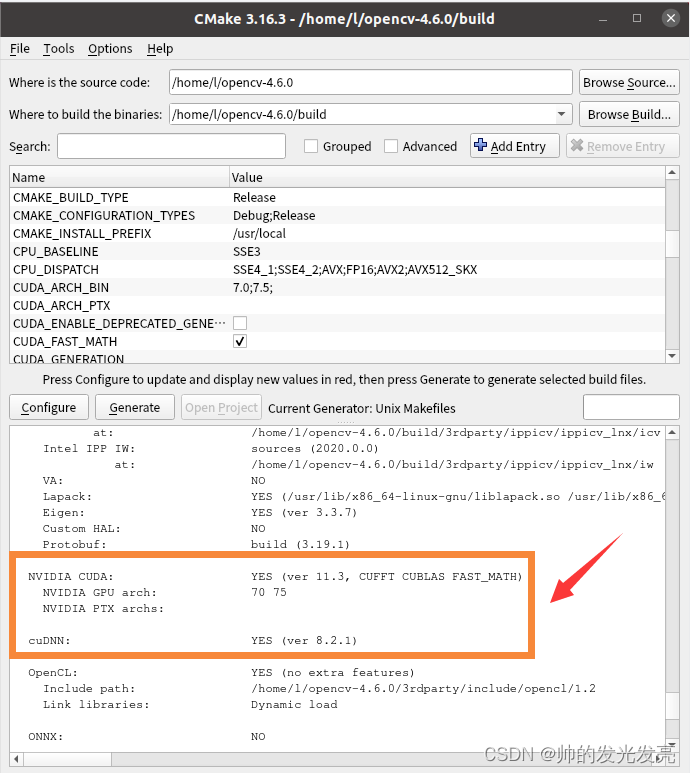Click the Eigen output line
This screenshot has width=690, height=773.
pyautogui.click(x=200, y=512)
